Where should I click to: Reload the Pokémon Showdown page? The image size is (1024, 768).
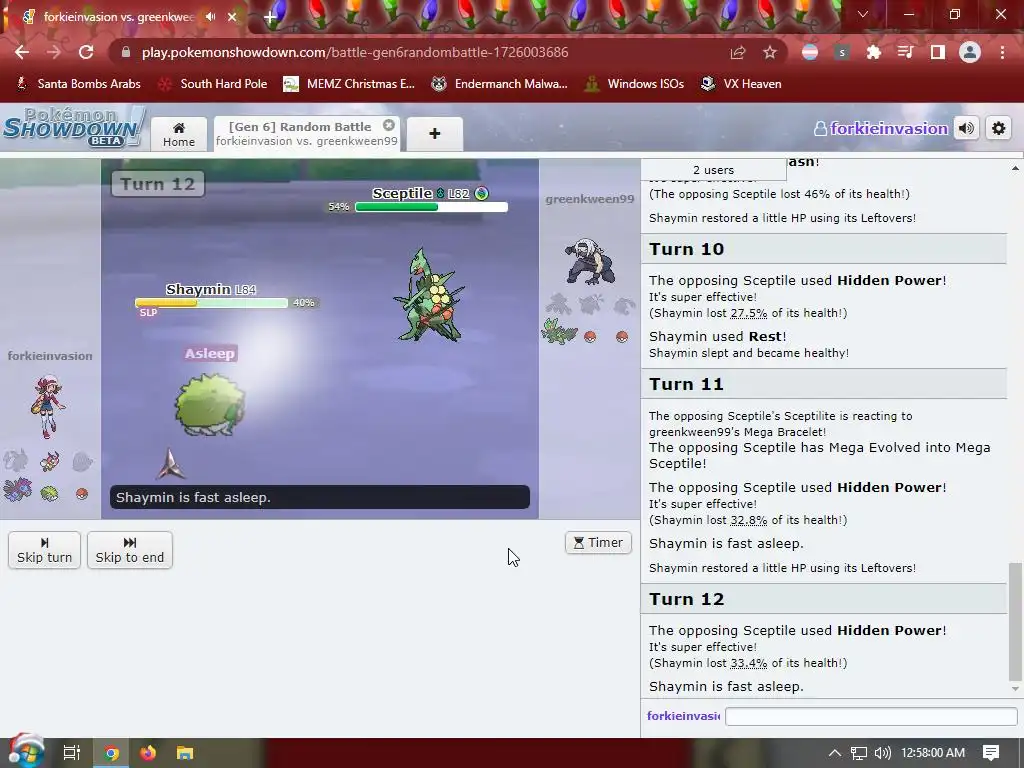pyautogui.click(x=86, y=52)
